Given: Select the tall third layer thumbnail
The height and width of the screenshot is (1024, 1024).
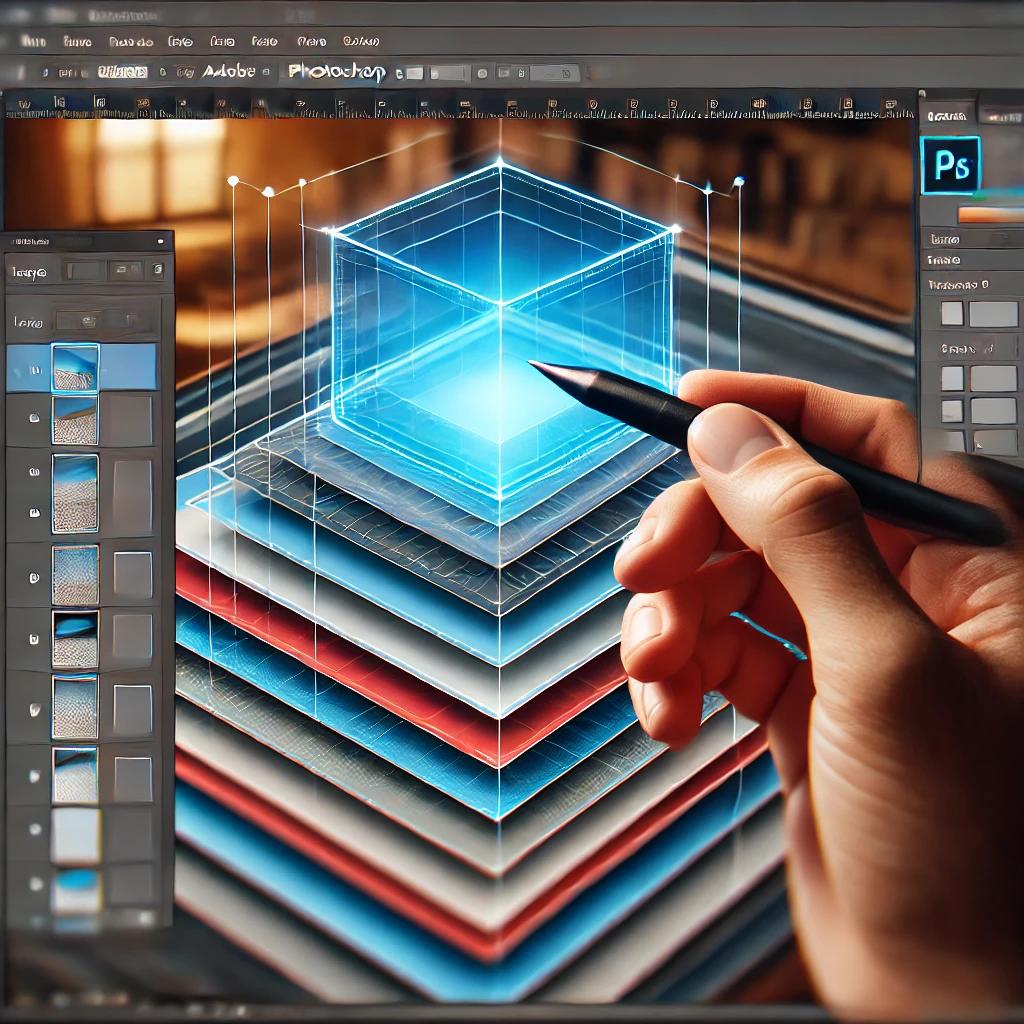Looking at the screenshot, I should click(75, 493).
